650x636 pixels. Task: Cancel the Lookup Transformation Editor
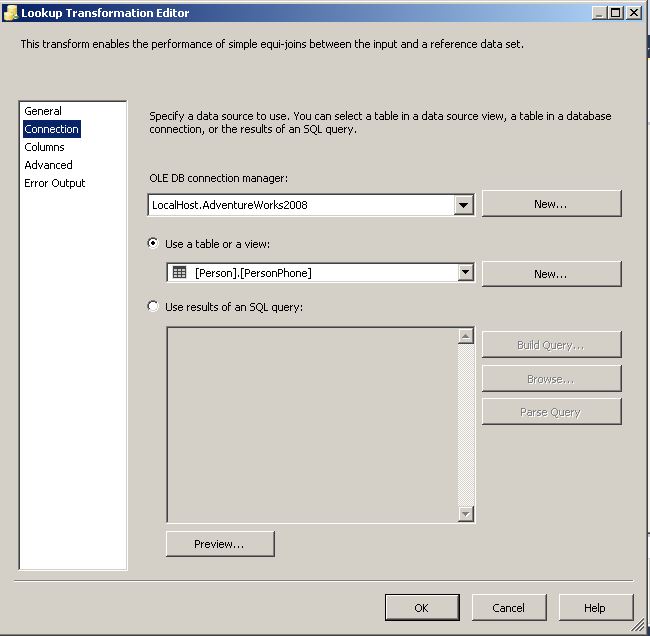coord(509,607)
